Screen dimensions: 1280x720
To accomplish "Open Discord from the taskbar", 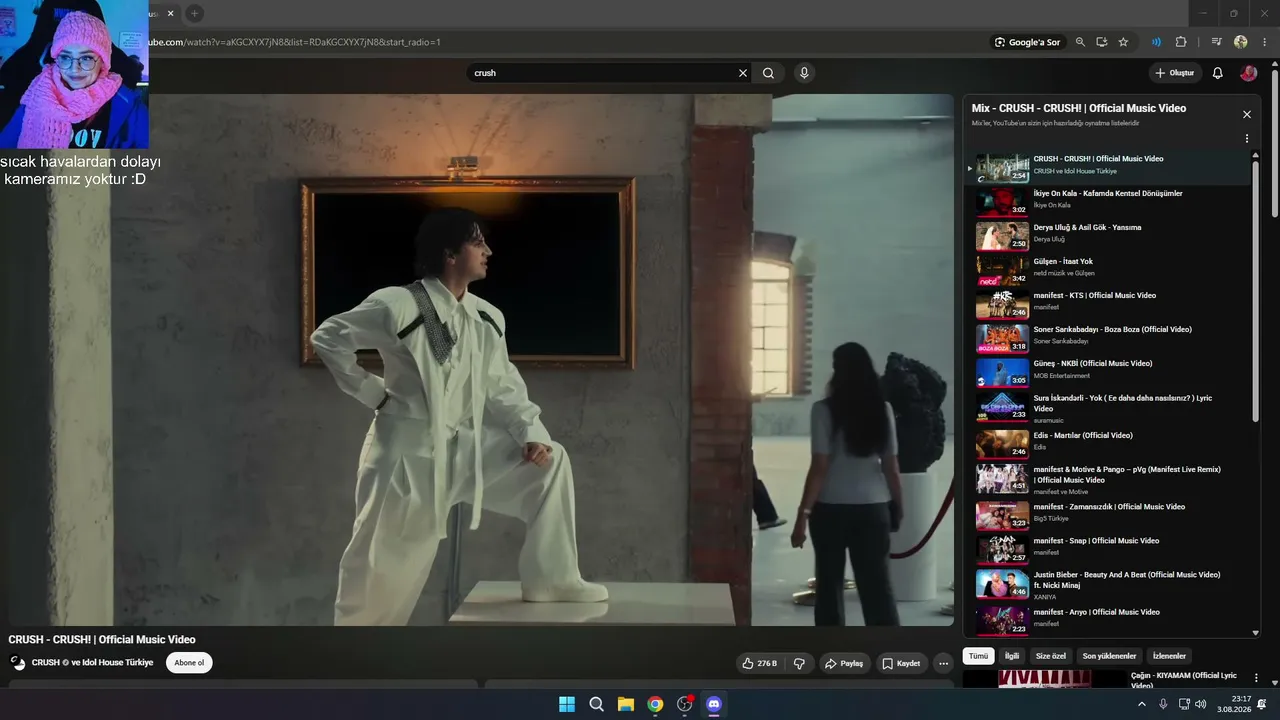I will (x=714, y=704).
